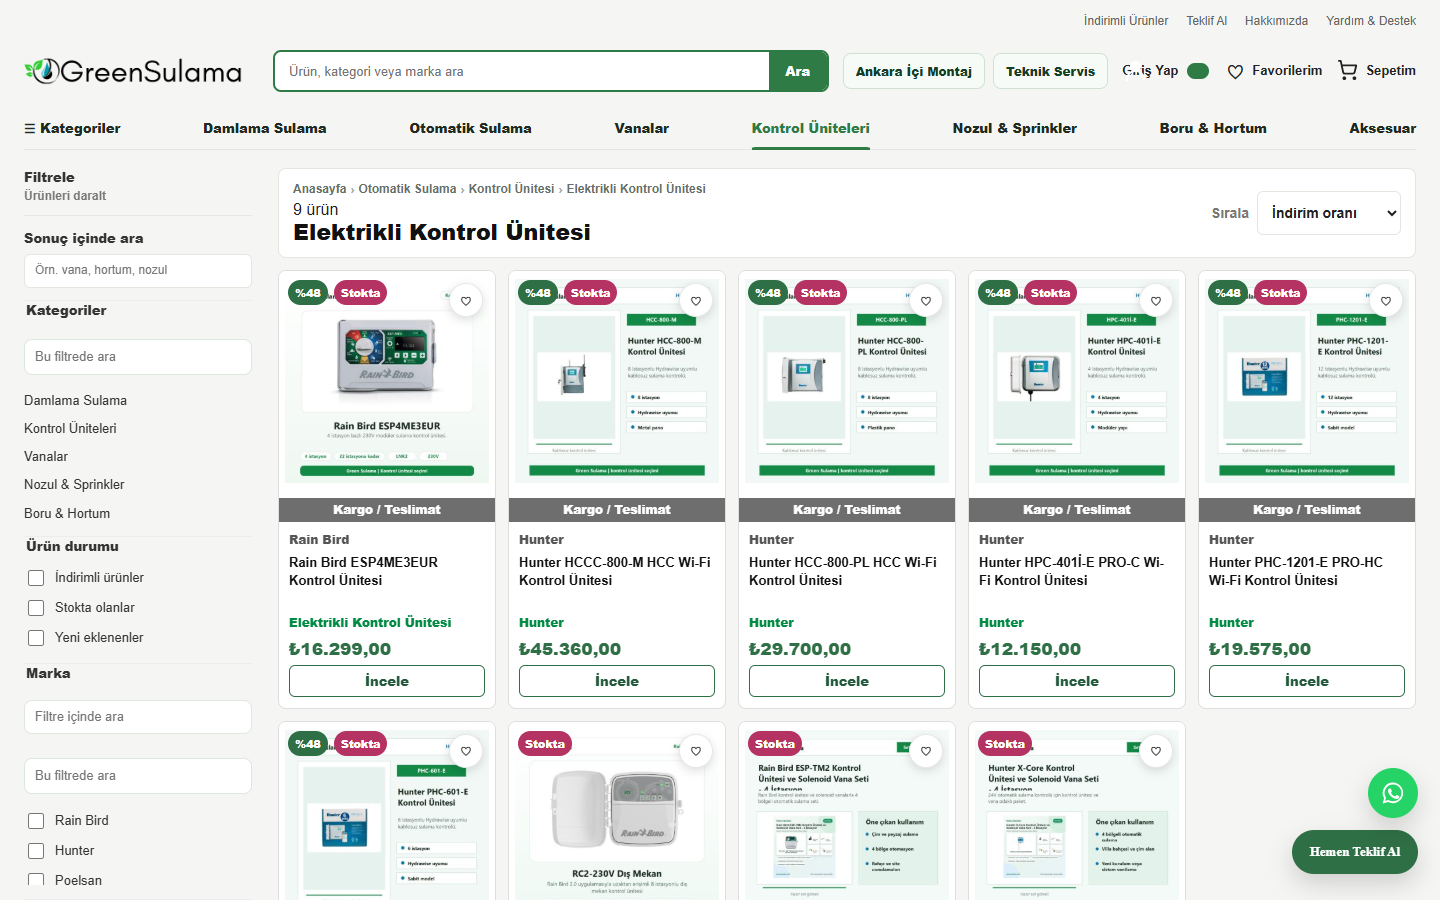Image resolution: width=1440 pixels, height=900 pixels.
Task: Open the Yardım & Destek top link
Action: [x=1371, y=20]
